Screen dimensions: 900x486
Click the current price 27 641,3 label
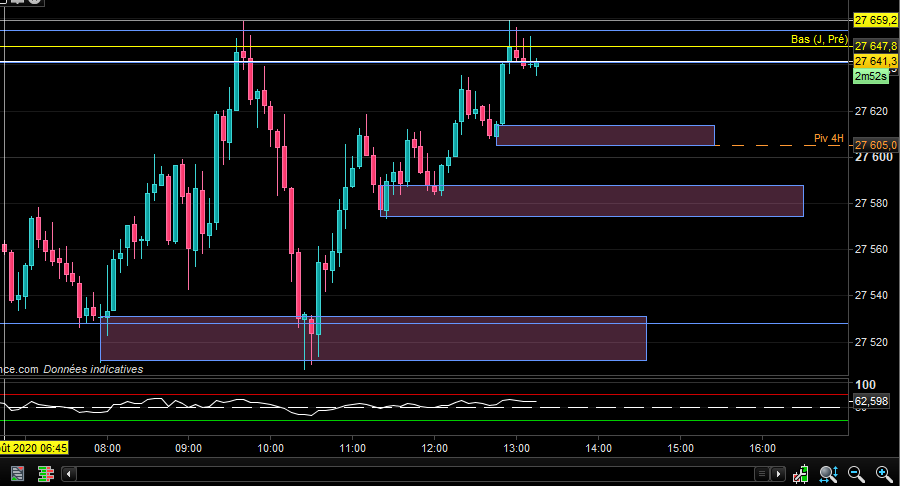(x=875, y=61)
